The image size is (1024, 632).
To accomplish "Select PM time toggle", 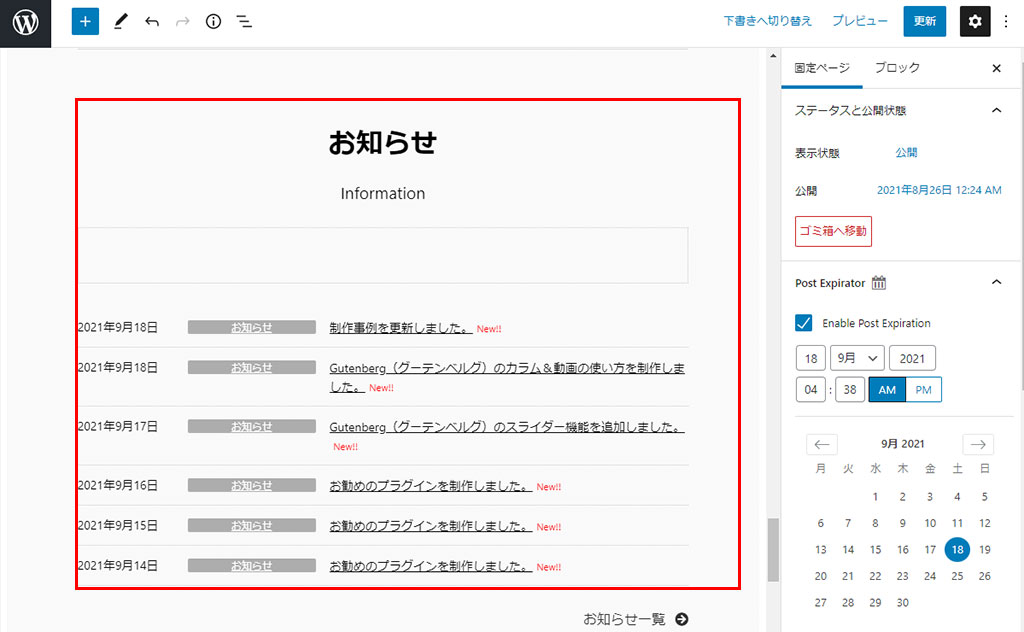I will coord(923,390).
